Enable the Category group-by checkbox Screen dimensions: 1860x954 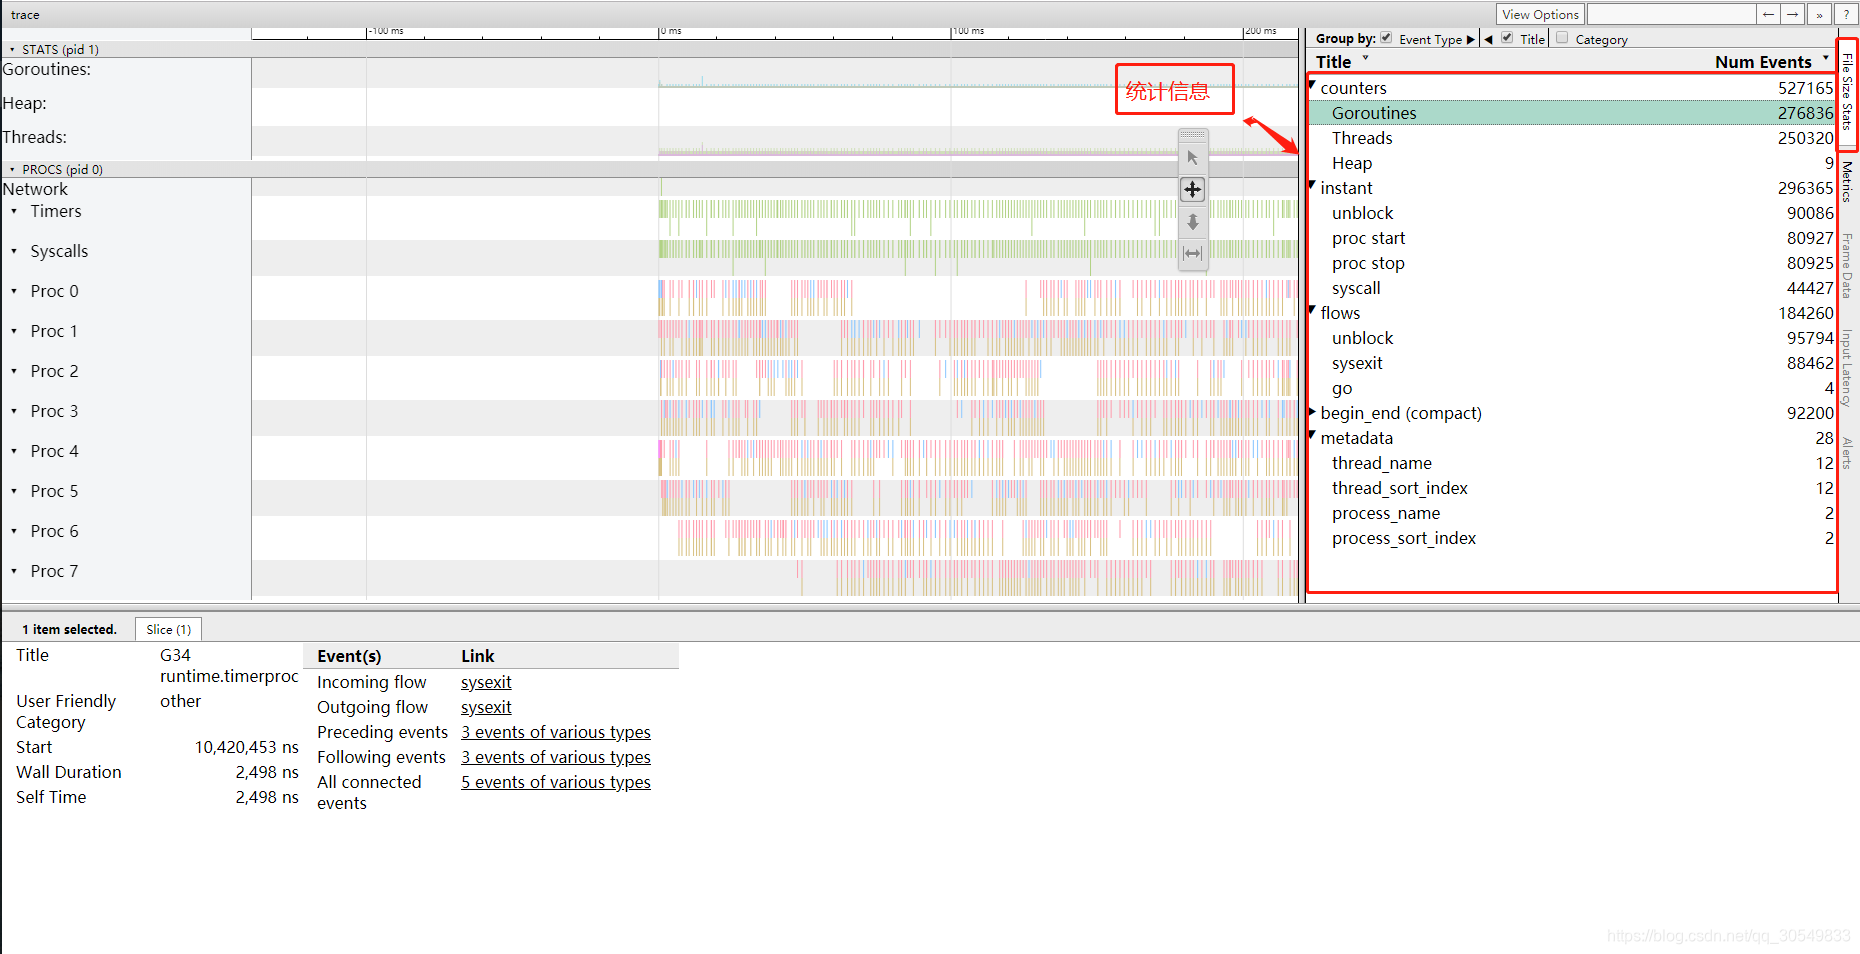[1562, 38]
